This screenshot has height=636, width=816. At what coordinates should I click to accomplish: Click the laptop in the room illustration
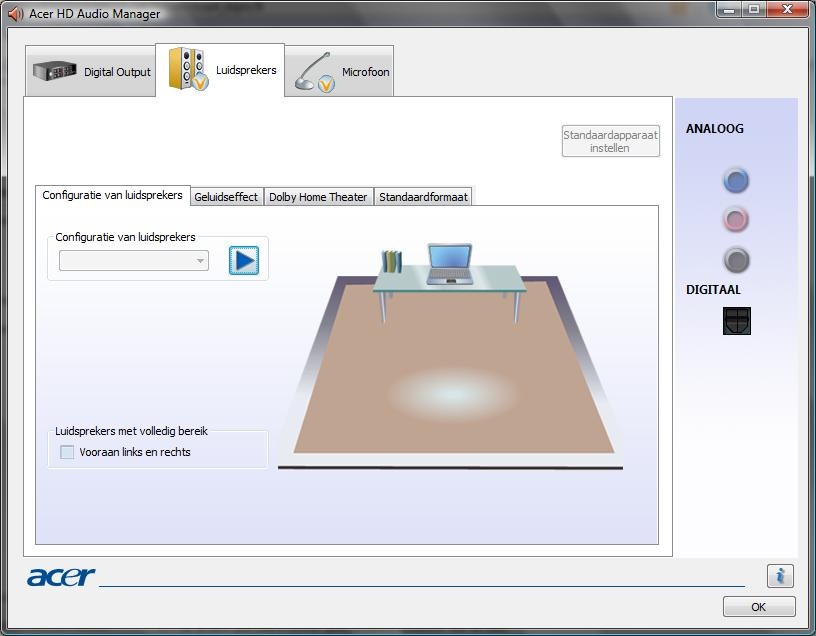[x=450, y=264]
